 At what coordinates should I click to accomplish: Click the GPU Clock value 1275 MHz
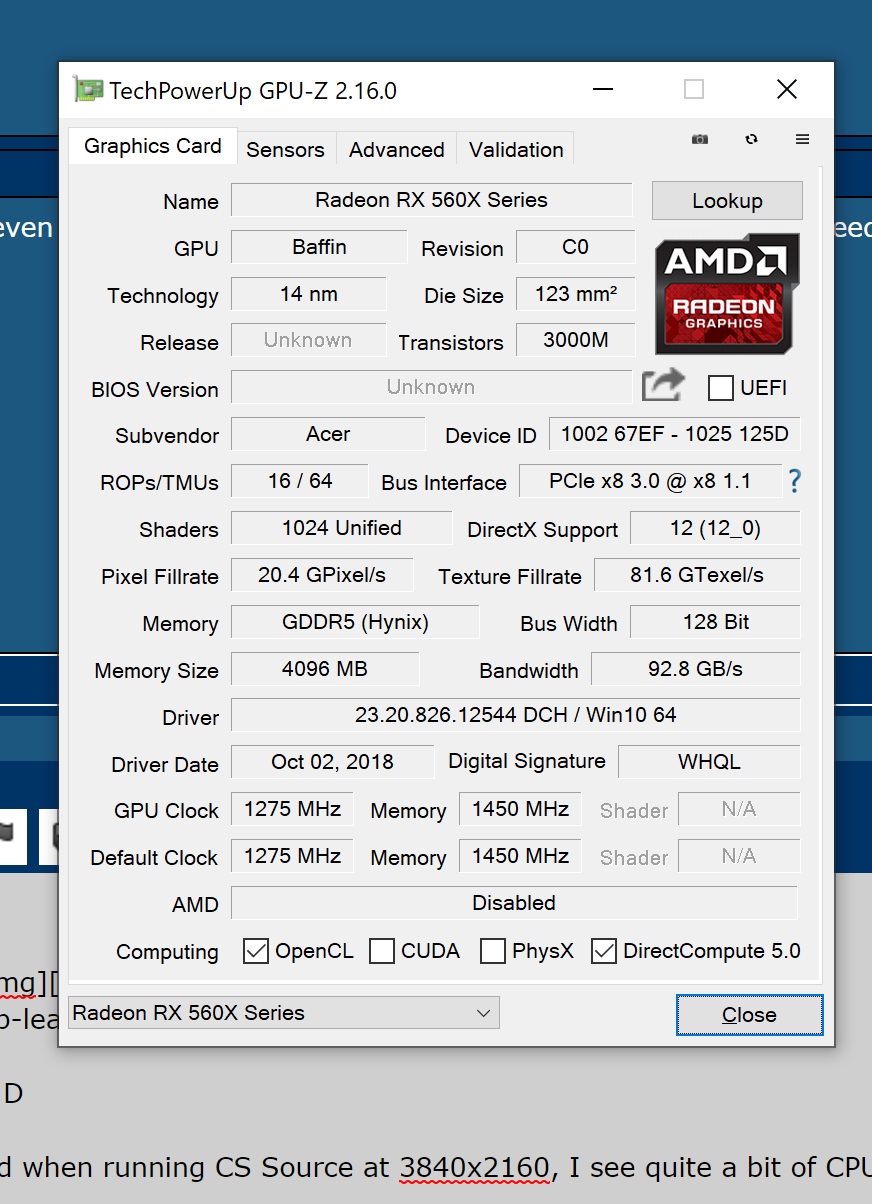[292, 808]
